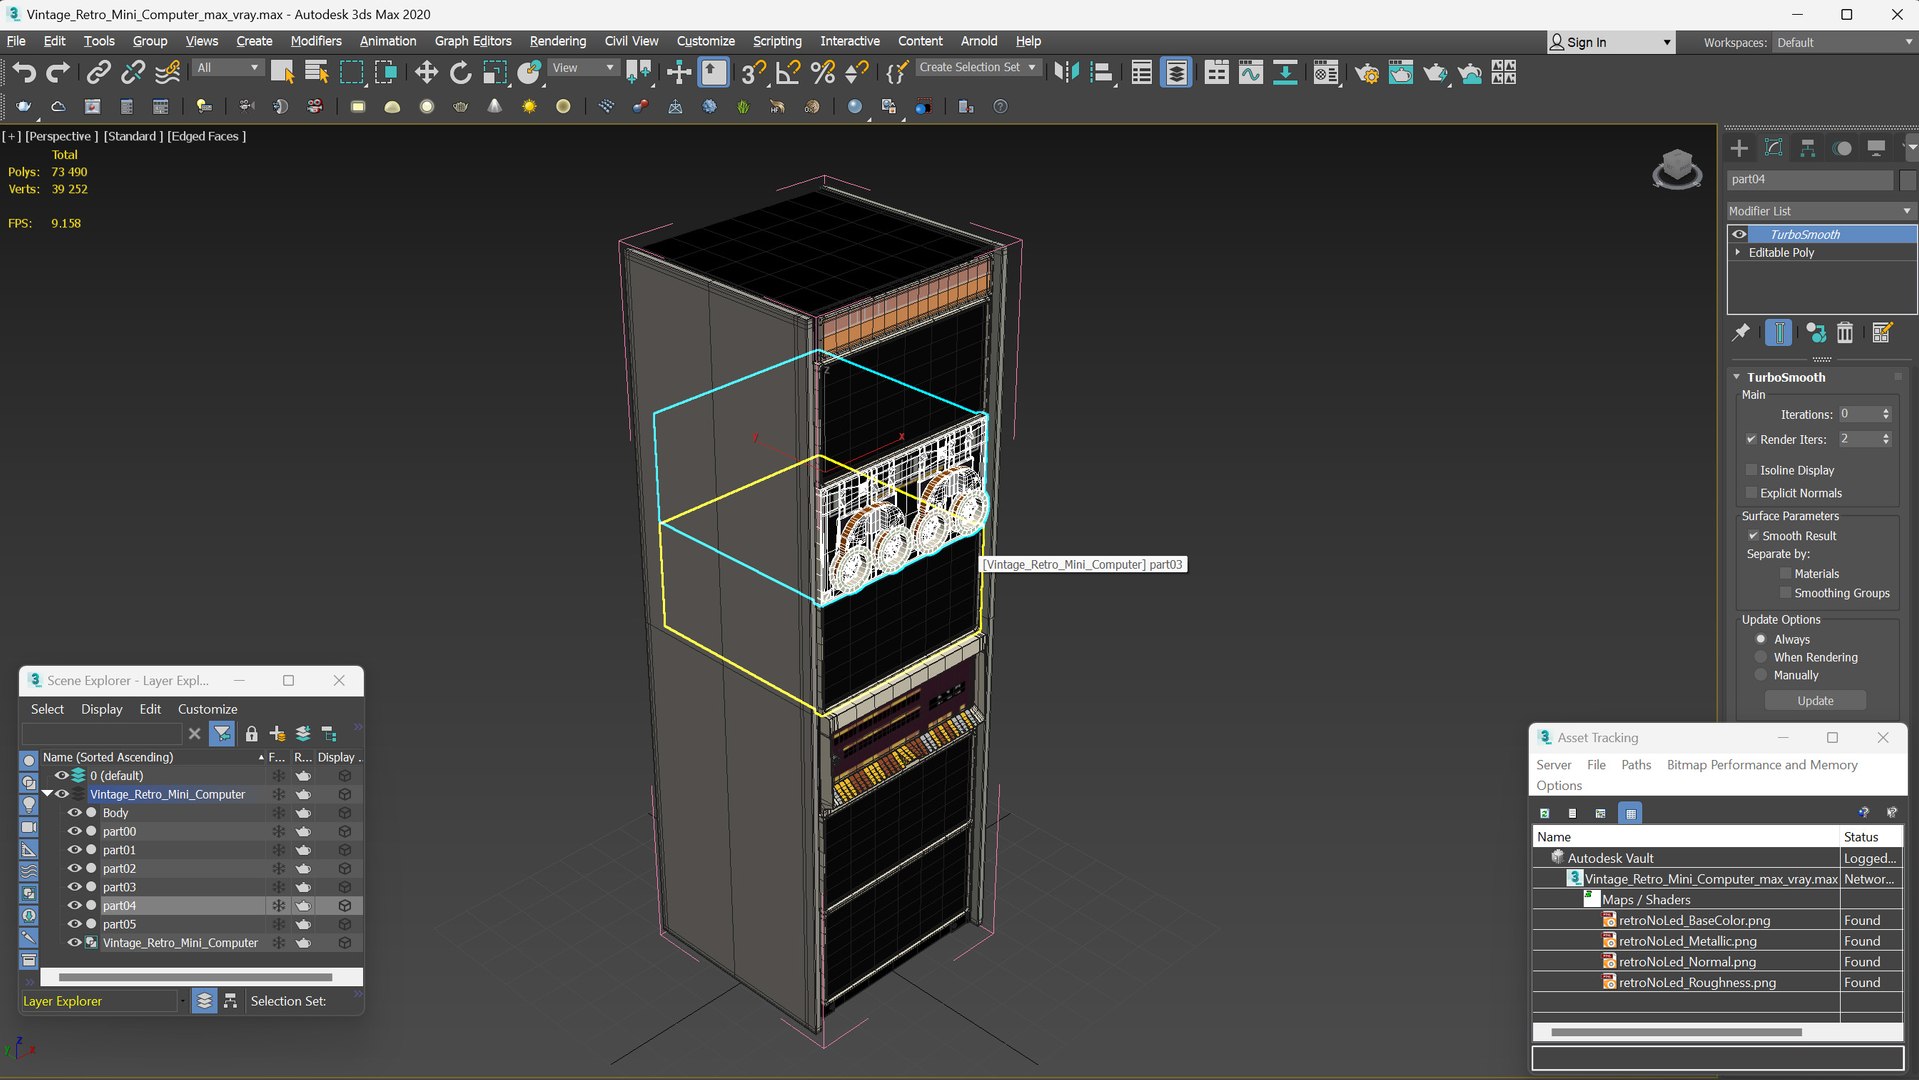This screenshot has width=1919, height=1080.
Task: Collapse the Vintage_Retro_Mini_Computer layer tree
Action: click(47, 794)
